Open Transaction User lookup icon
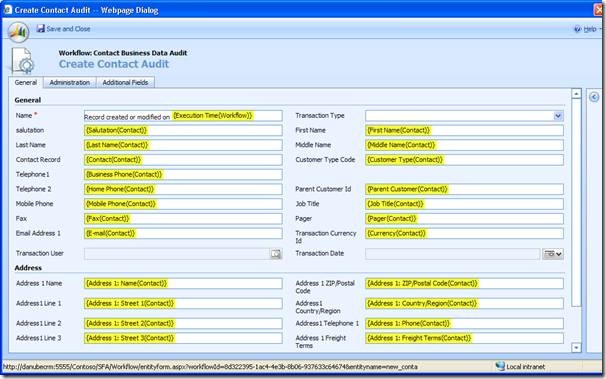 click(276, 254)
